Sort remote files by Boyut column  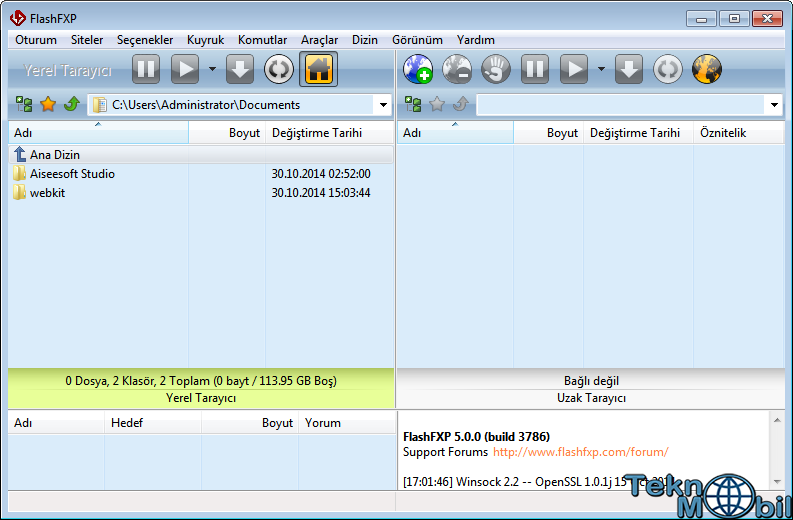tap(549, 133)
